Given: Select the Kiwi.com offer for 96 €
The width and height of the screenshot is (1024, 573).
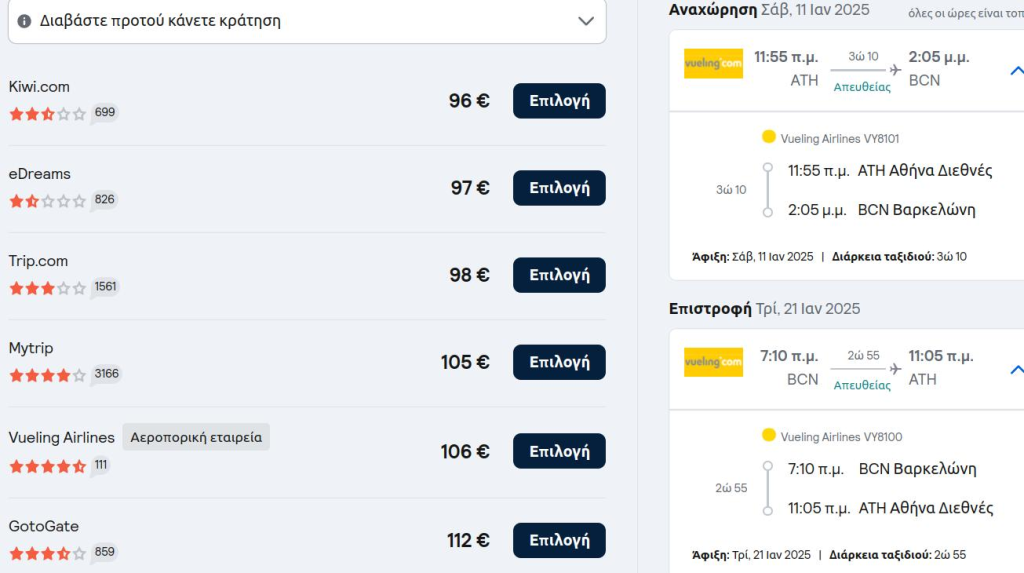Looking at the screenshot, I should 559,101.
